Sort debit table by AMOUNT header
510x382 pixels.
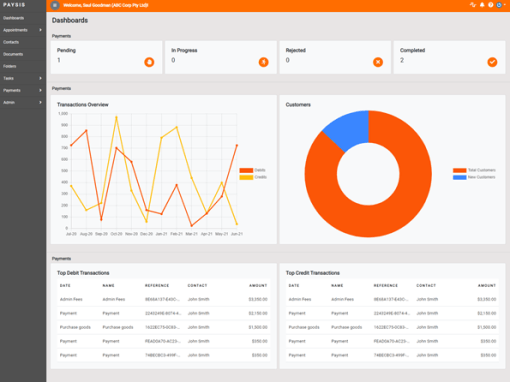tap(258, 286)
